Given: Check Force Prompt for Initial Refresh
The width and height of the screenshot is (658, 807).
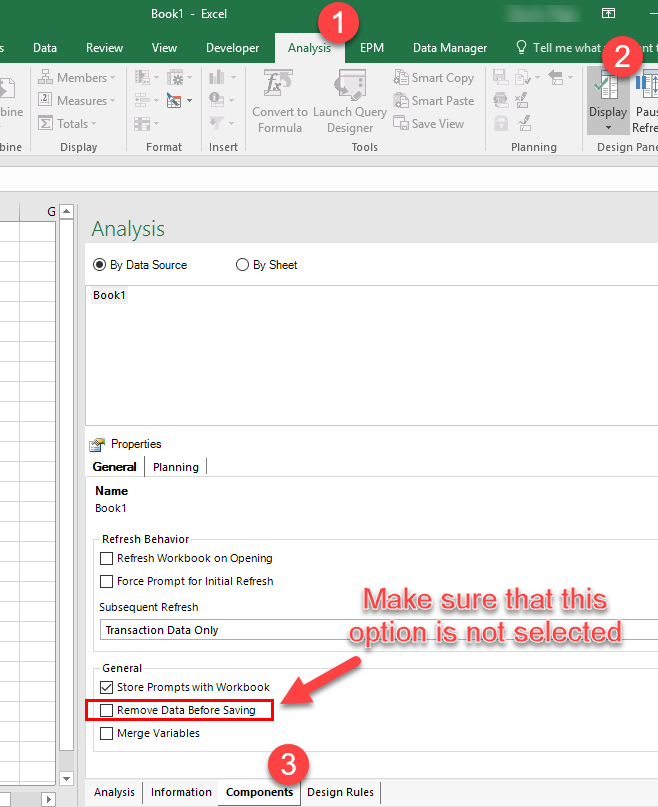Looking at the screenshot, I should tap(106, 582).
